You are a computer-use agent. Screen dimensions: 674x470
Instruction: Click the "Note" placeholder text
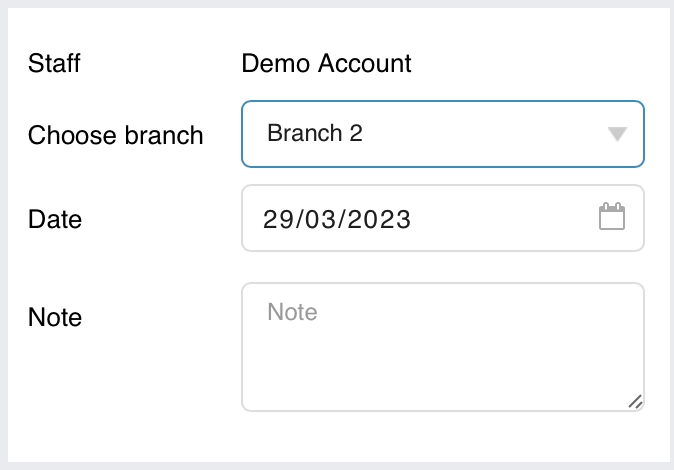tap(292, 312)
